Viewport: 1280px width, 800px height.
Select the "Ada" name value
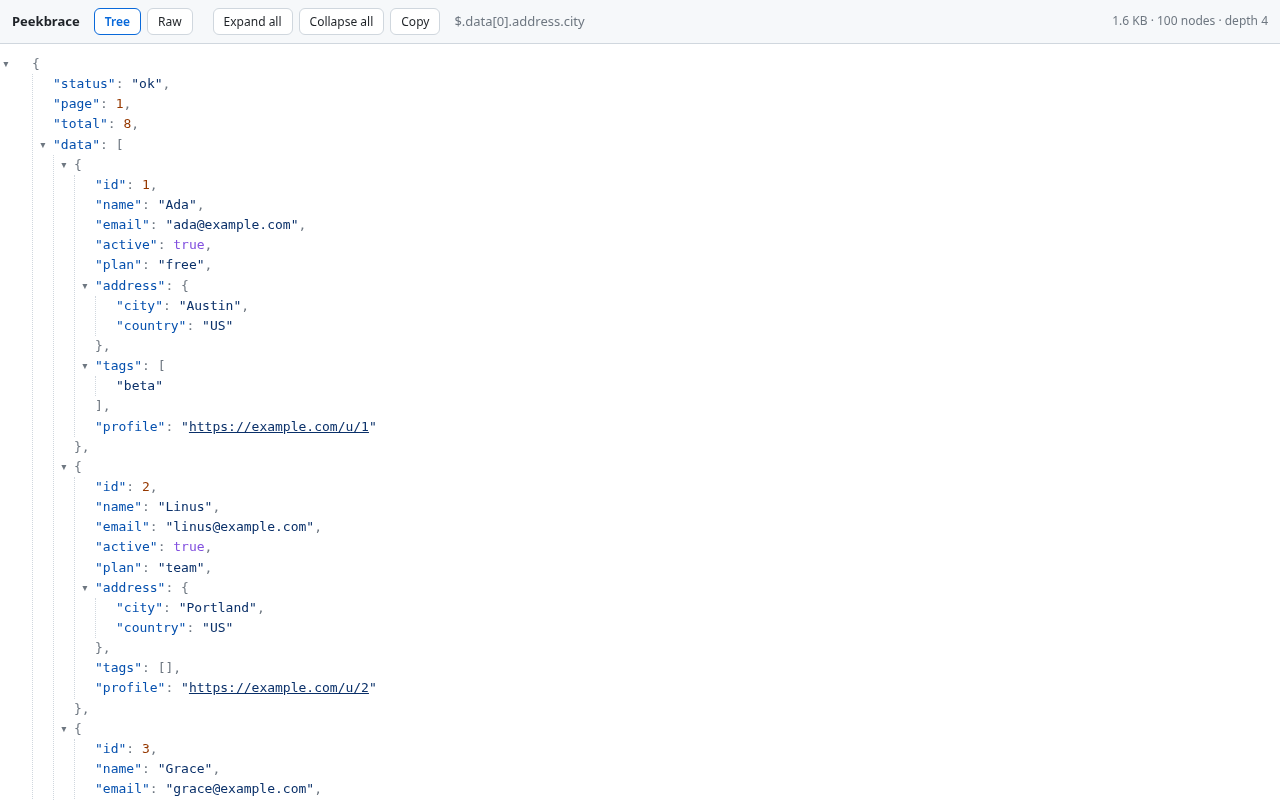pos(177,204)
